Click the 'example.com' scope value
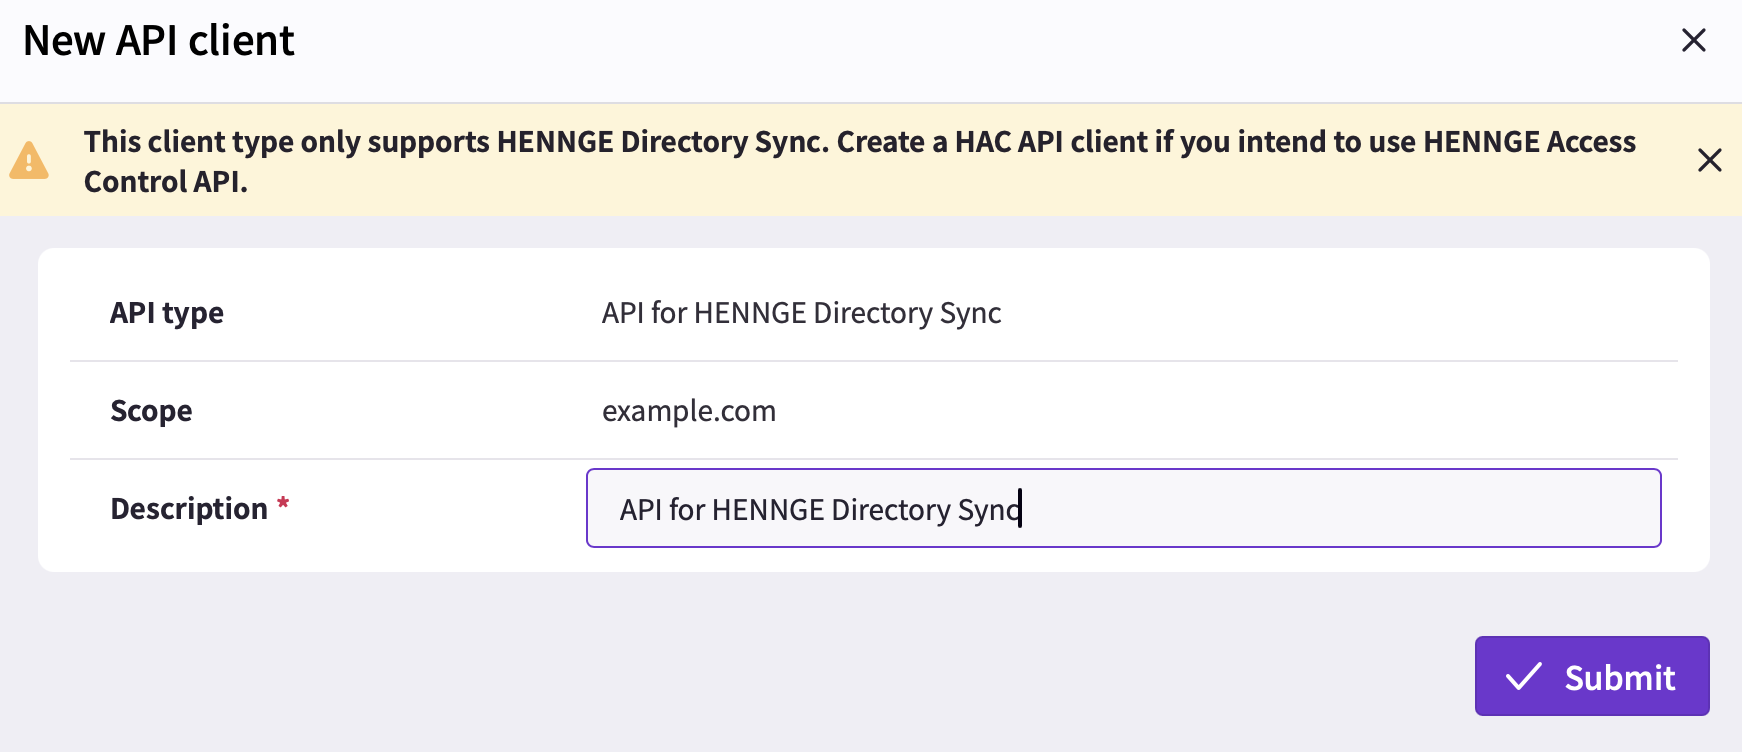This screenshot has width=1742, height=752. pos(689,411)
